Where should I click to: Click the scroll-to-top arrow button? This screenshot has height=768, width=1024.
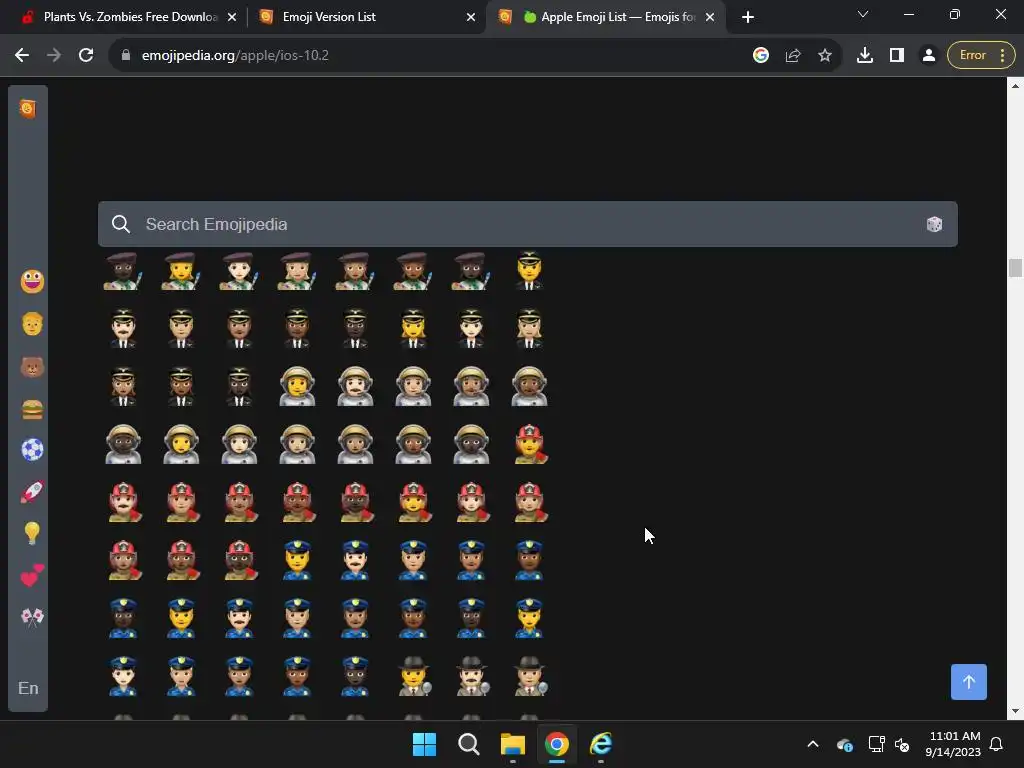click(x=968, y=682)
